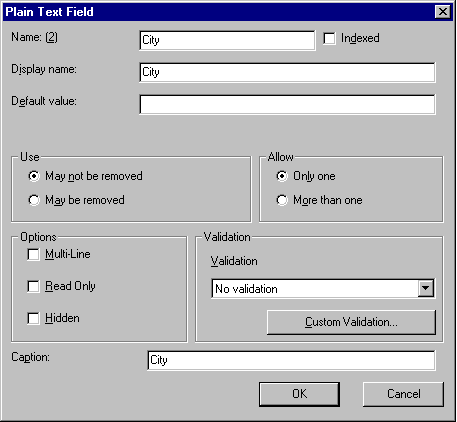Check the Multi-Line option
Viewport: 457px width, 422px height.
pos(33,255)
